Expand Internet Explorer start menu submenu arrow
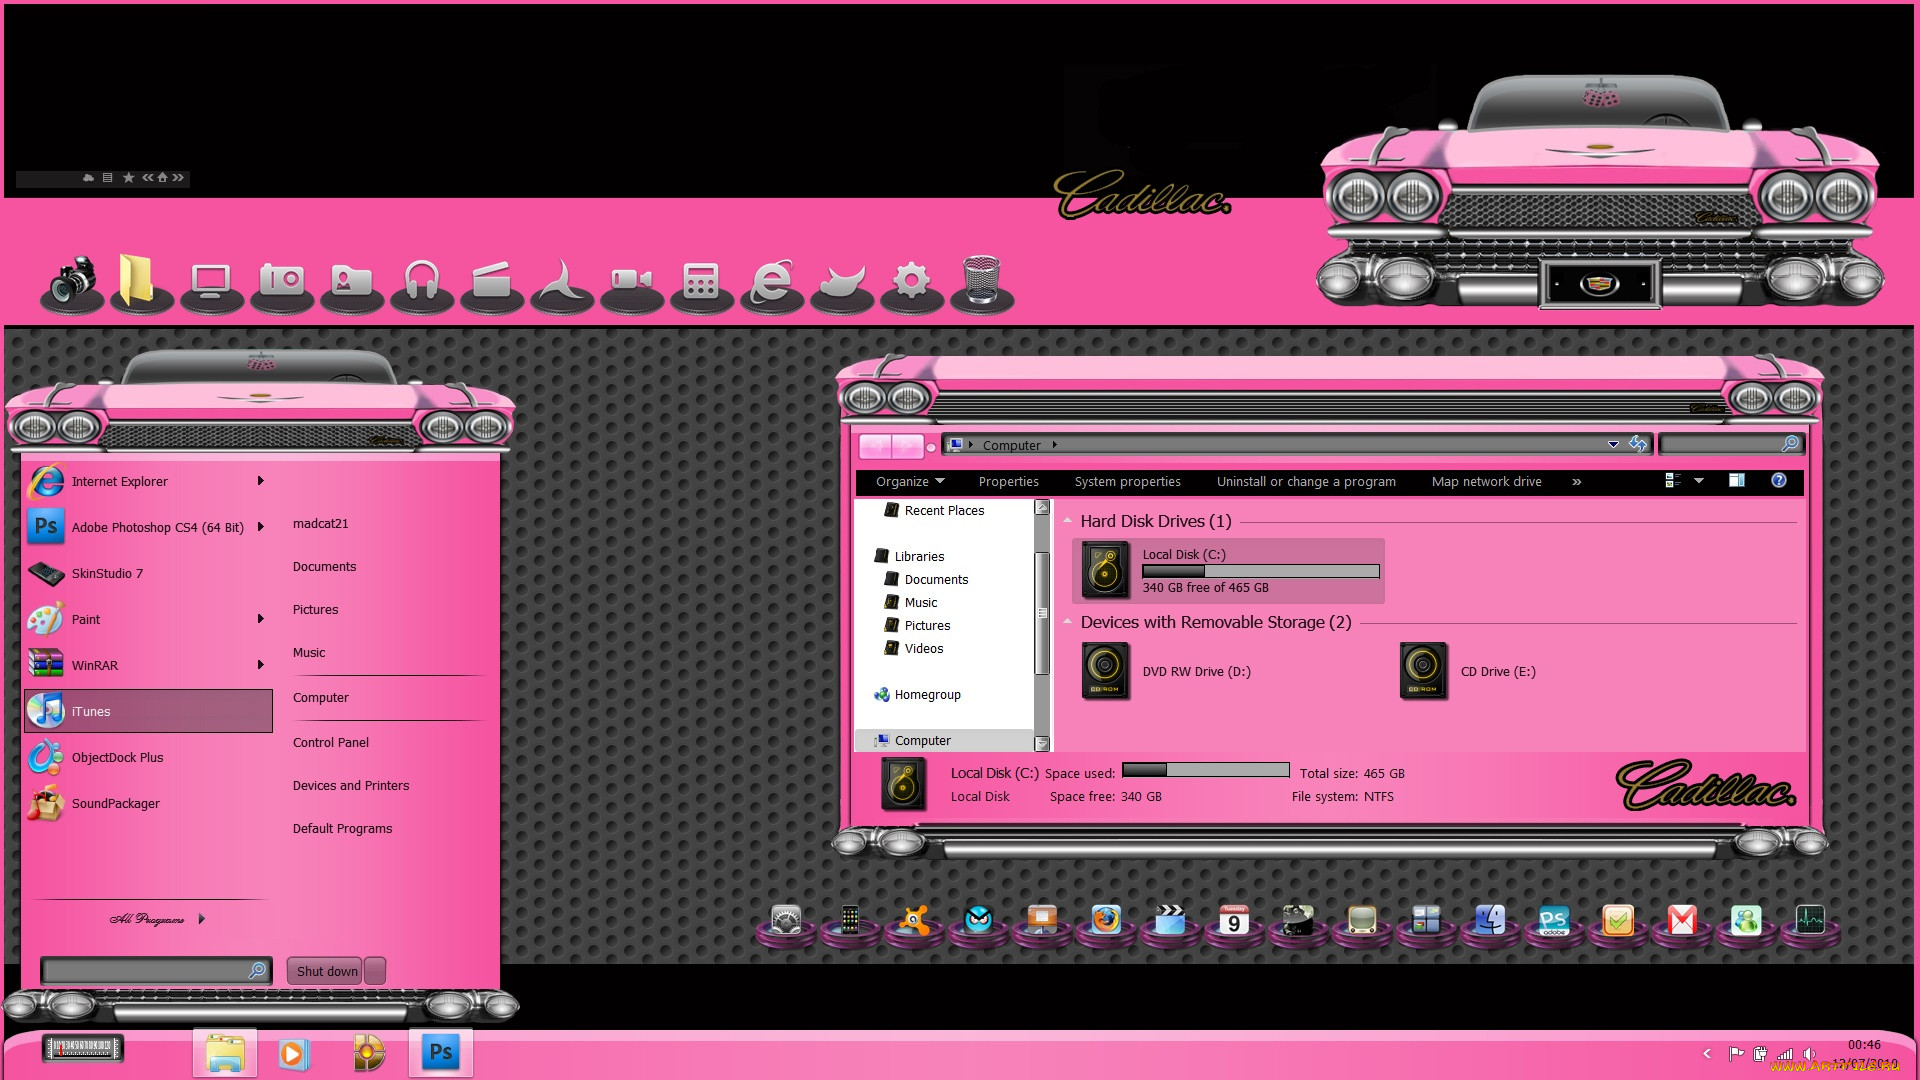1920x1080 pixels. click(x=261, y=481)
